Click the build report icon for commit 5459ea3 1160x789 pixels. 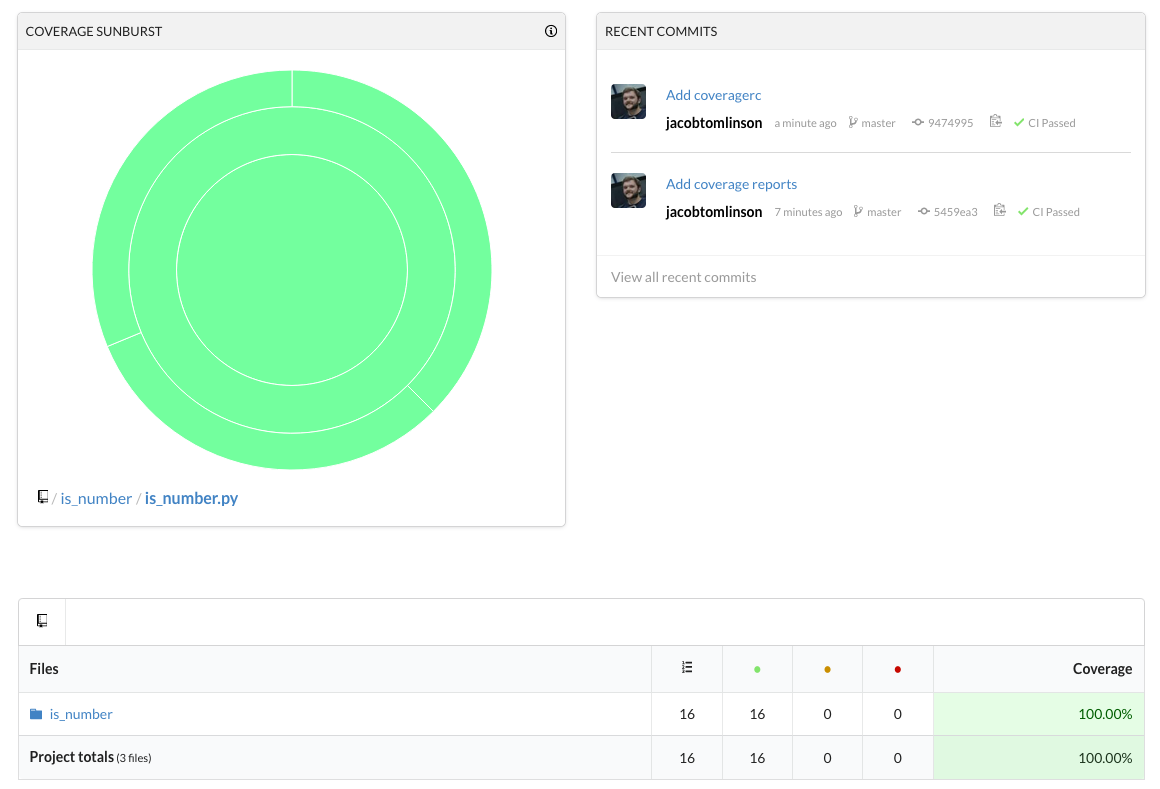[999, 211]
